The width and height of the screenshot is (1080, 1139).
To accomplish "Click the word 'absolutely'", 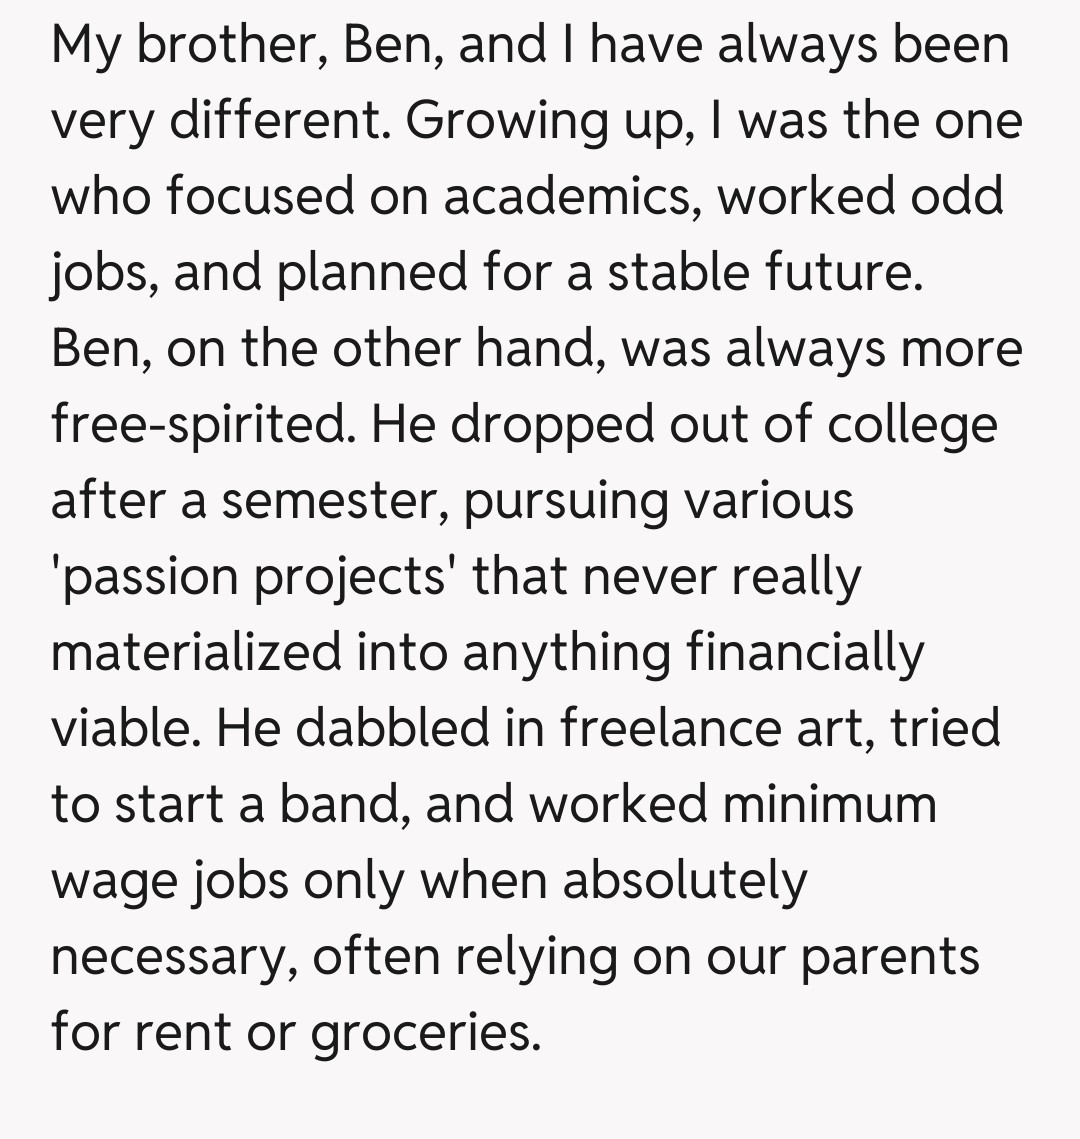I will tap(684, 881).
